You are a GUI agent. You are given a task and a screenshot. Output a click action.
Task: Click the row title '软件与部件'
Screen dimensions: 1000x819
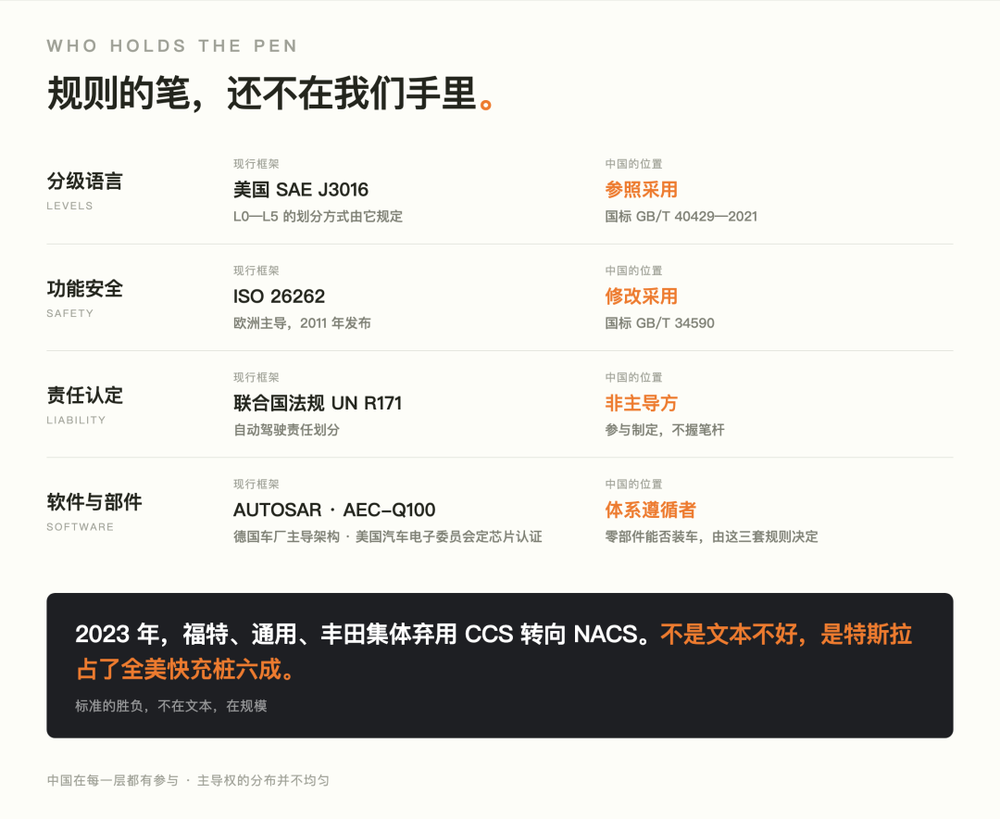(94, 502)
